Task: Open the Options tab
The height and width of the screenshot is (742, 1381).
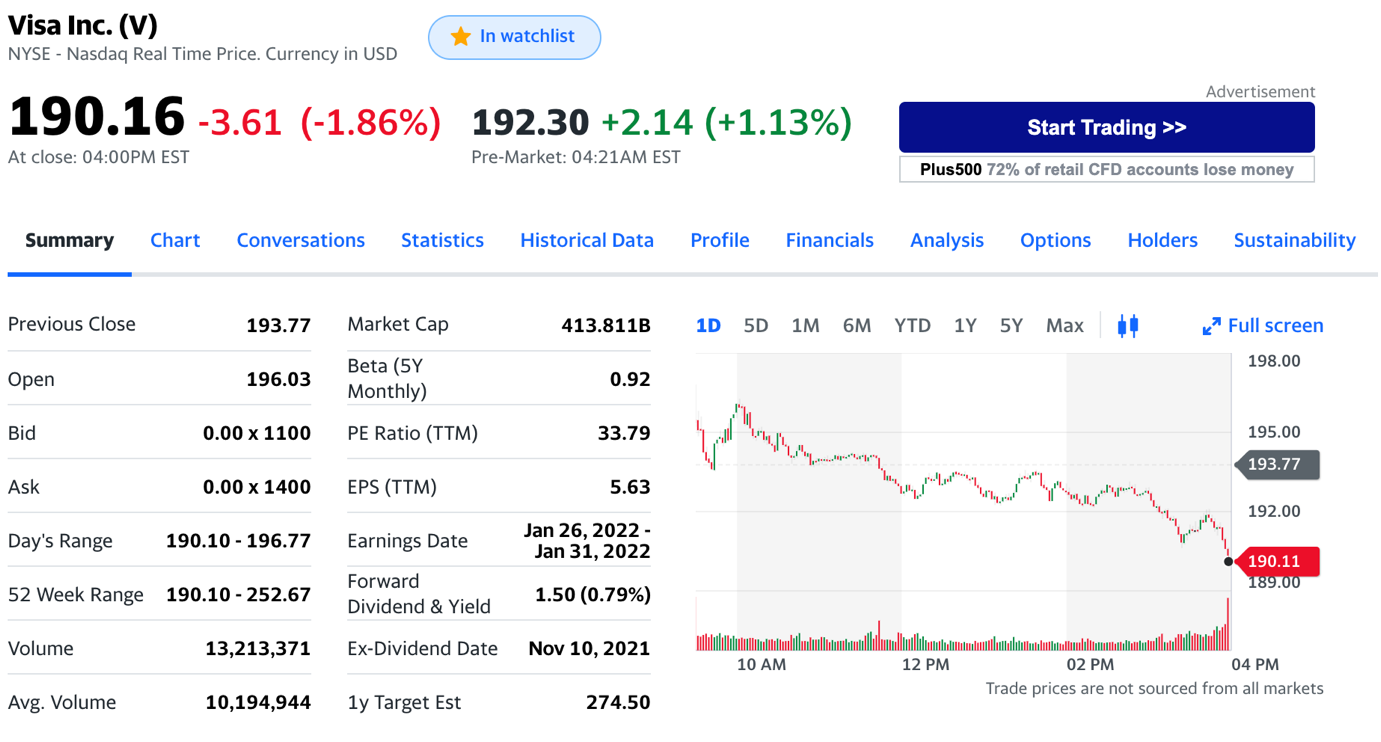Action: (x=1055, y=240)
